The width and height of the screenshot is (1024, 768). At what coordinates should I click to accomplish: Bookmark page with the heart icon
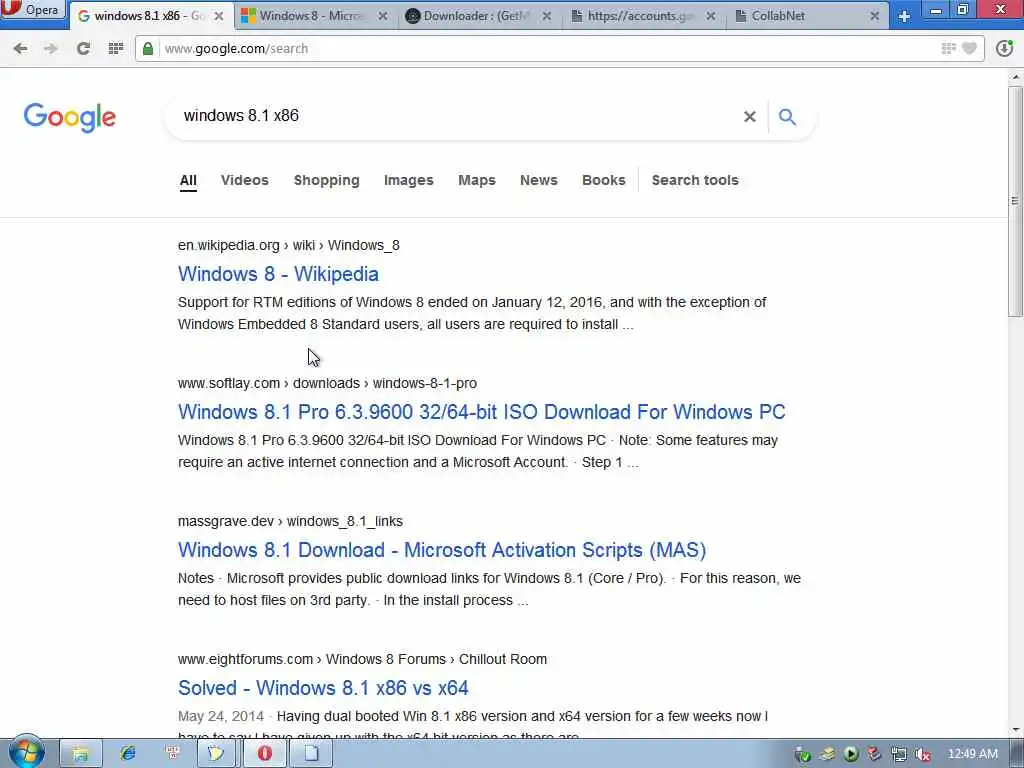tap(969, 48)
